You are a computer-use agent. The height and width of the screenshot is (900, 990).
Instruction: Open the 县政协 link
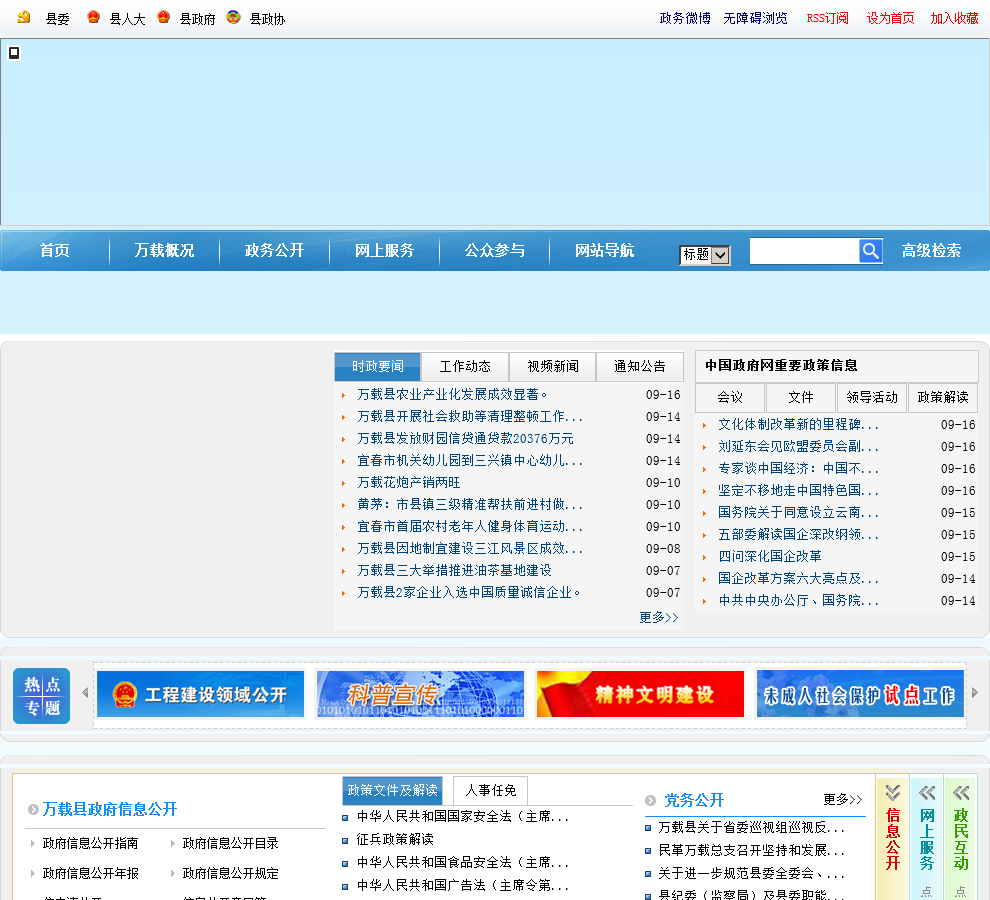tap(267, 19)
